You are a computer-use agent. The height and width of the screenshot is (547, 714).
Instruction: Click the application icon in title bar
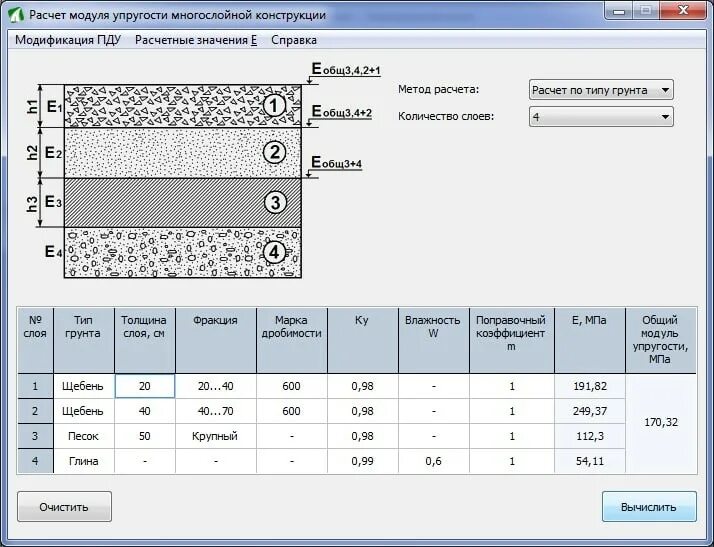coord(16,15)
